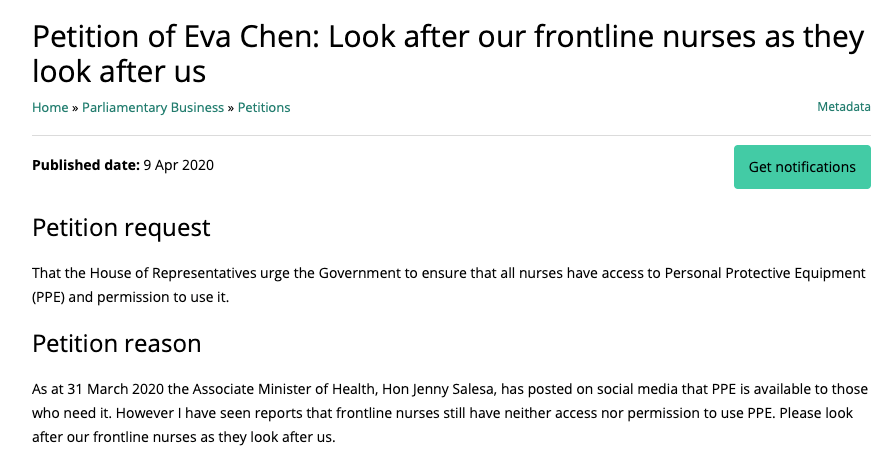Click the Petition request heading
The image size is (885, 472).
[x=121, y=228]
